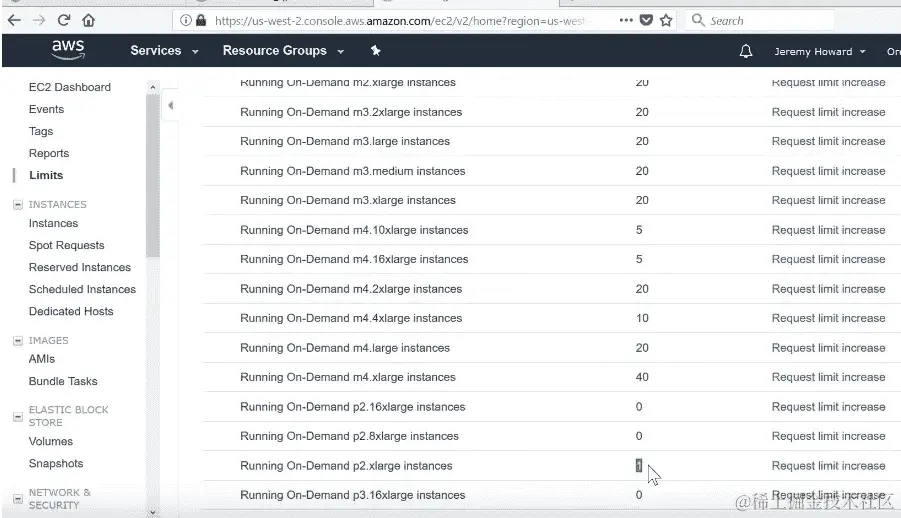This screenshot has width=901, height=518.
Task: Click the padlock security icon in the address bar
Action: point(201,21)
